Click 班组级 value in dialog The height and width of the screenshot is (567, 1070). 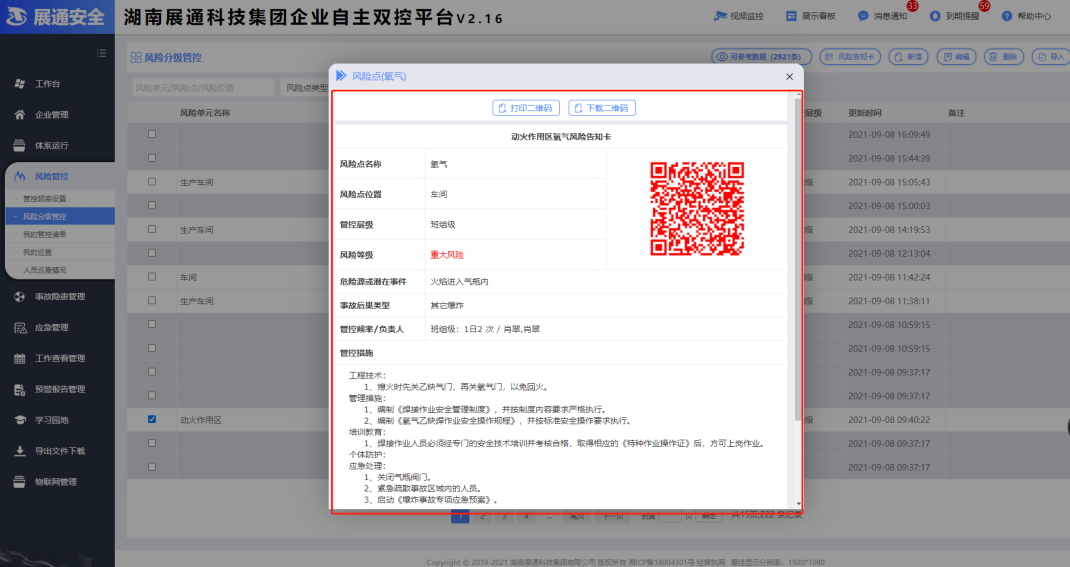(x=443, y=224)
